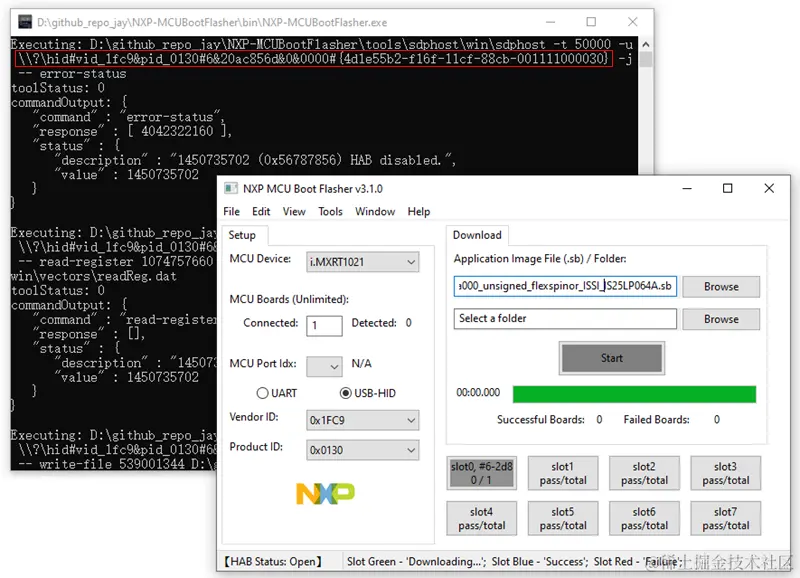Open the Window menu
The height and width of the screenshot is (578, 800).
[375, 211]
